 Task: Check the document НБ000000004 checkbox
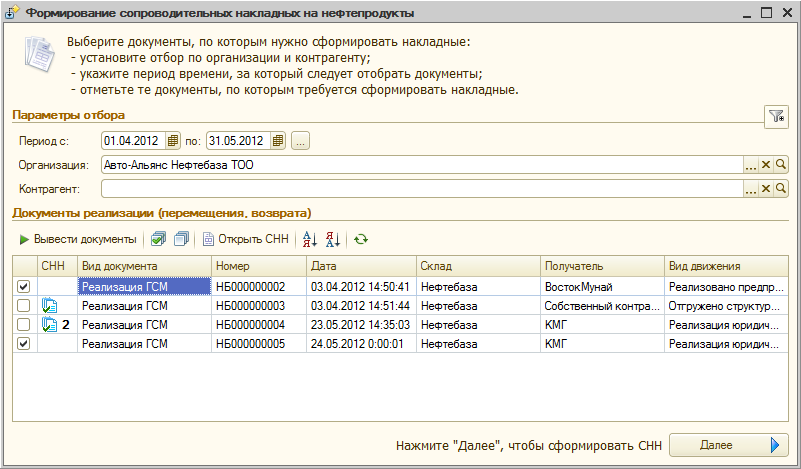tap(24, 325)
